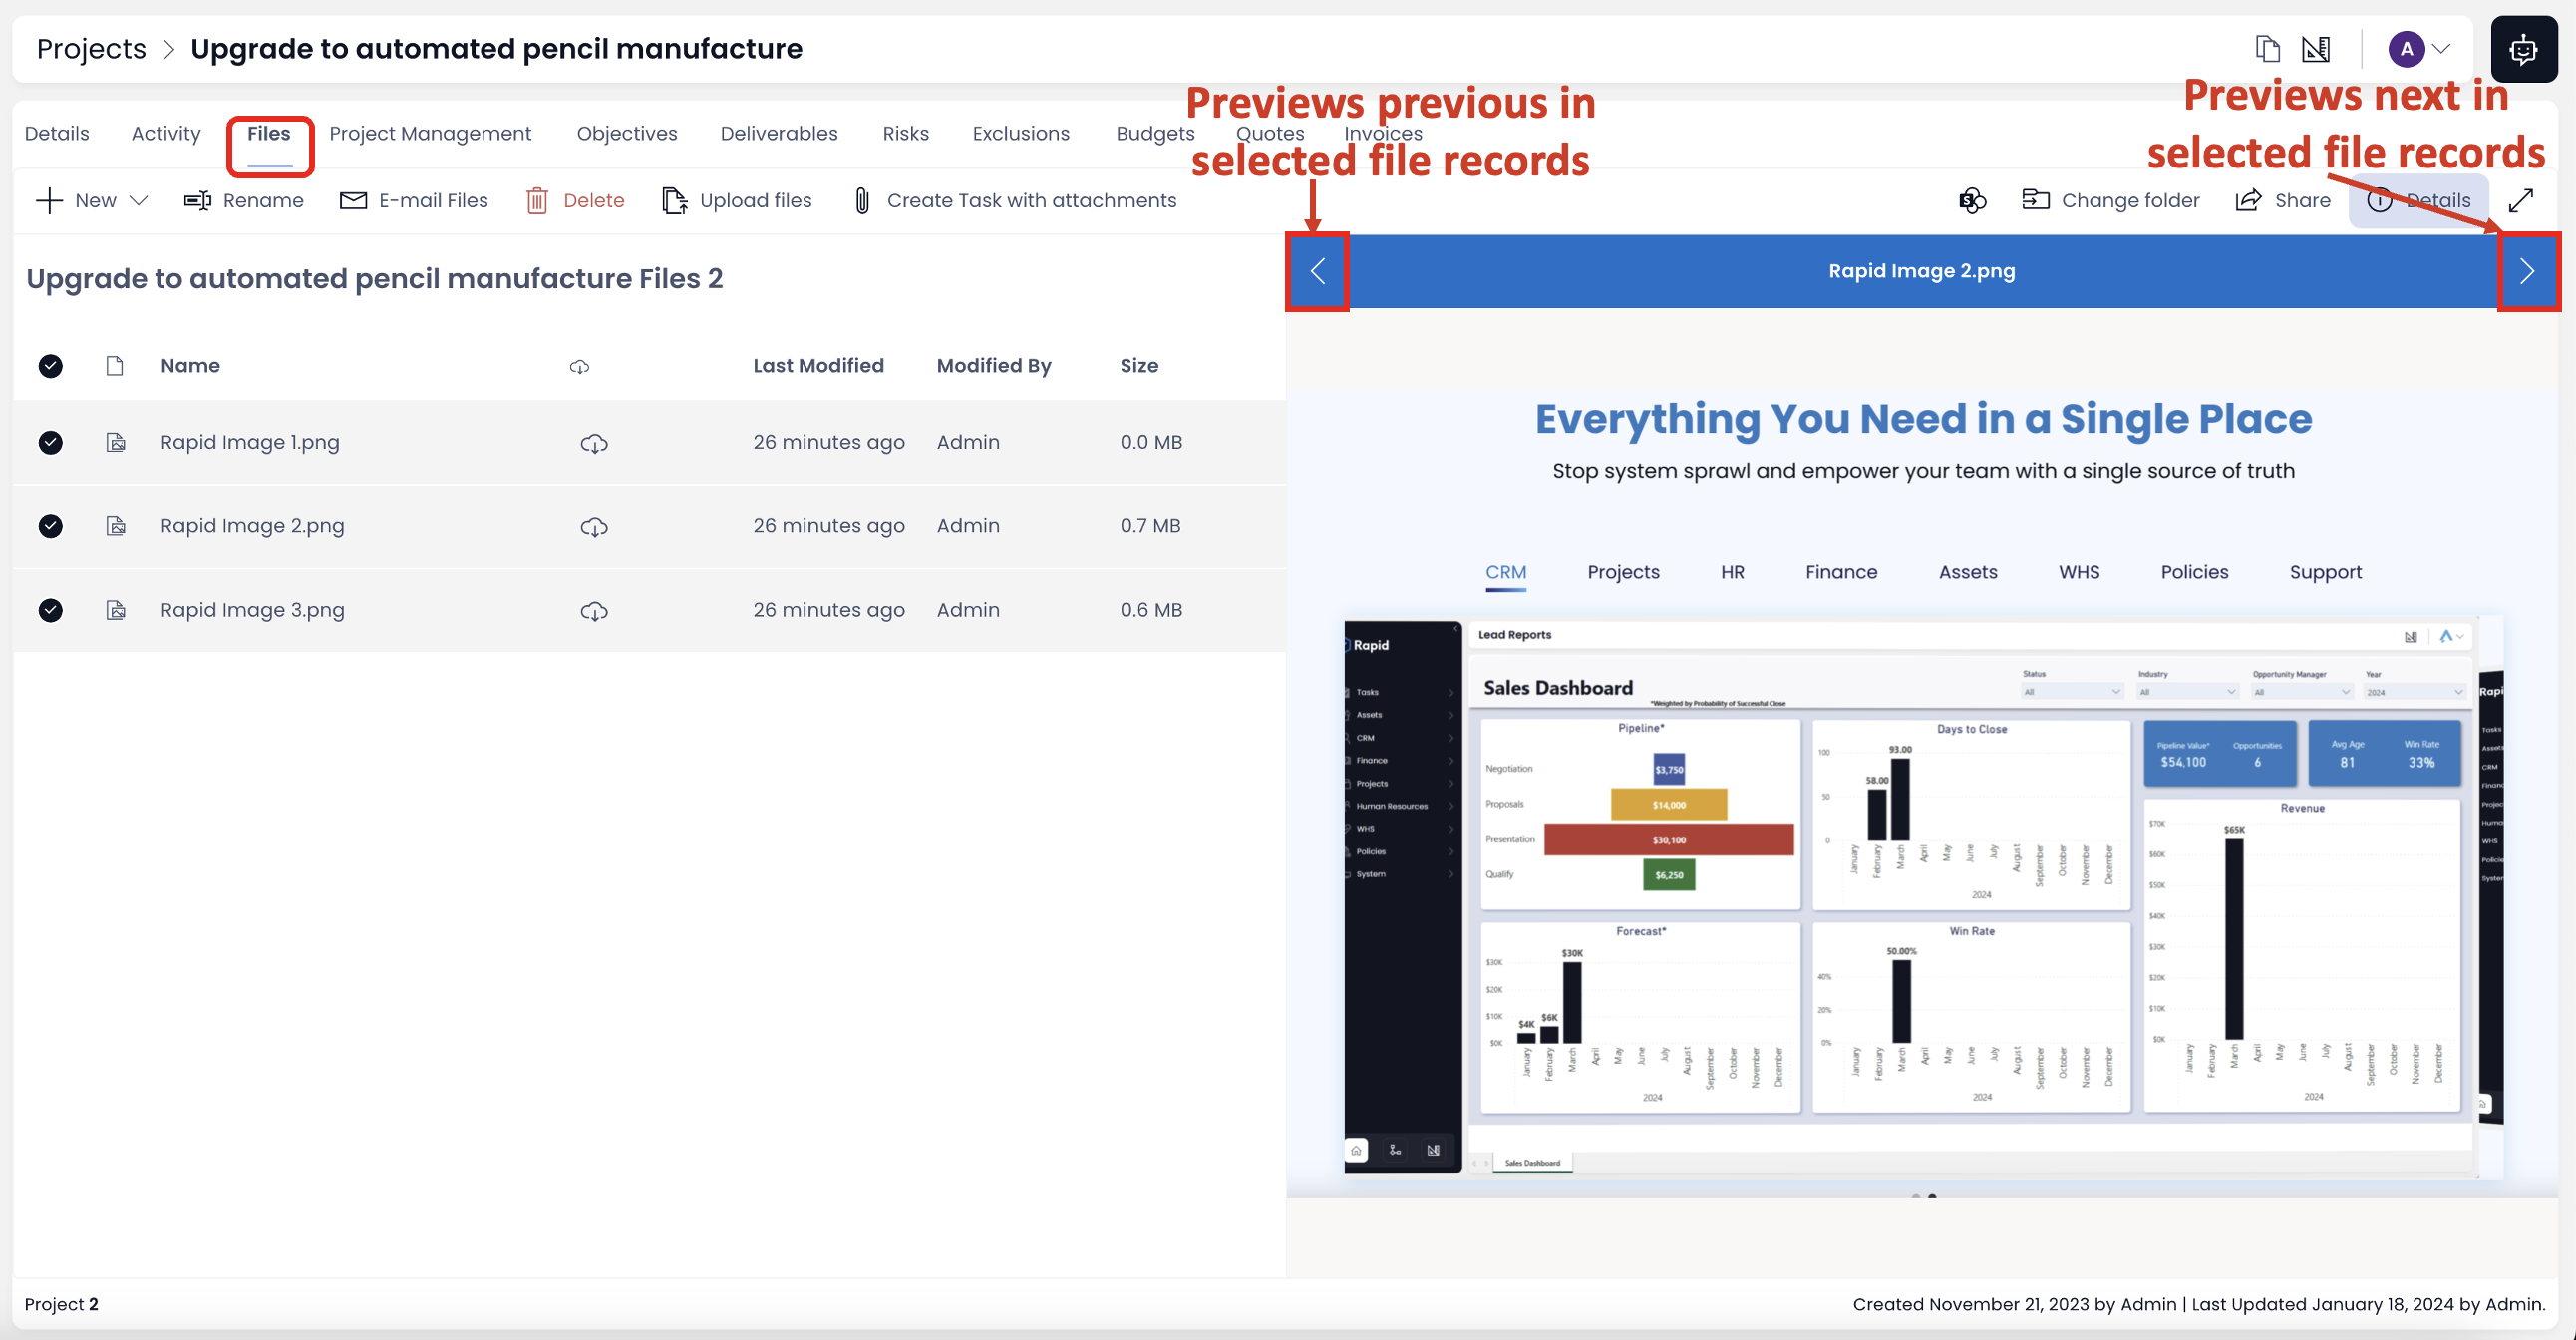Click the image file icon beside Rapid Image 3.png
Screen dimensions: 2576x1340
pyautogui.click(x=116, y=610)
